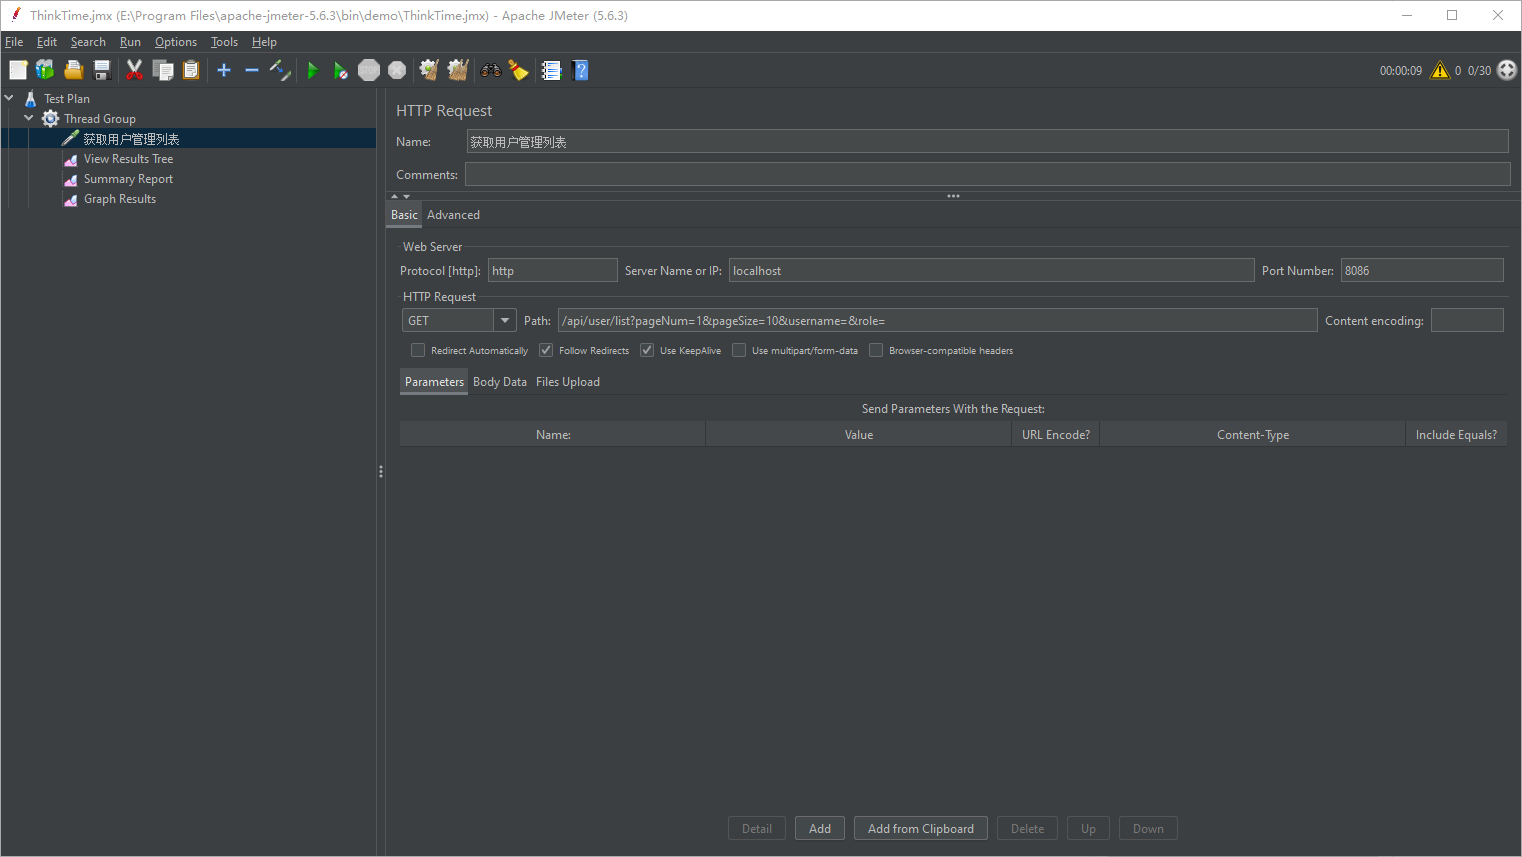1522x857 pixels.
Task: Select the Summary Report node
Action: (128, 179)
